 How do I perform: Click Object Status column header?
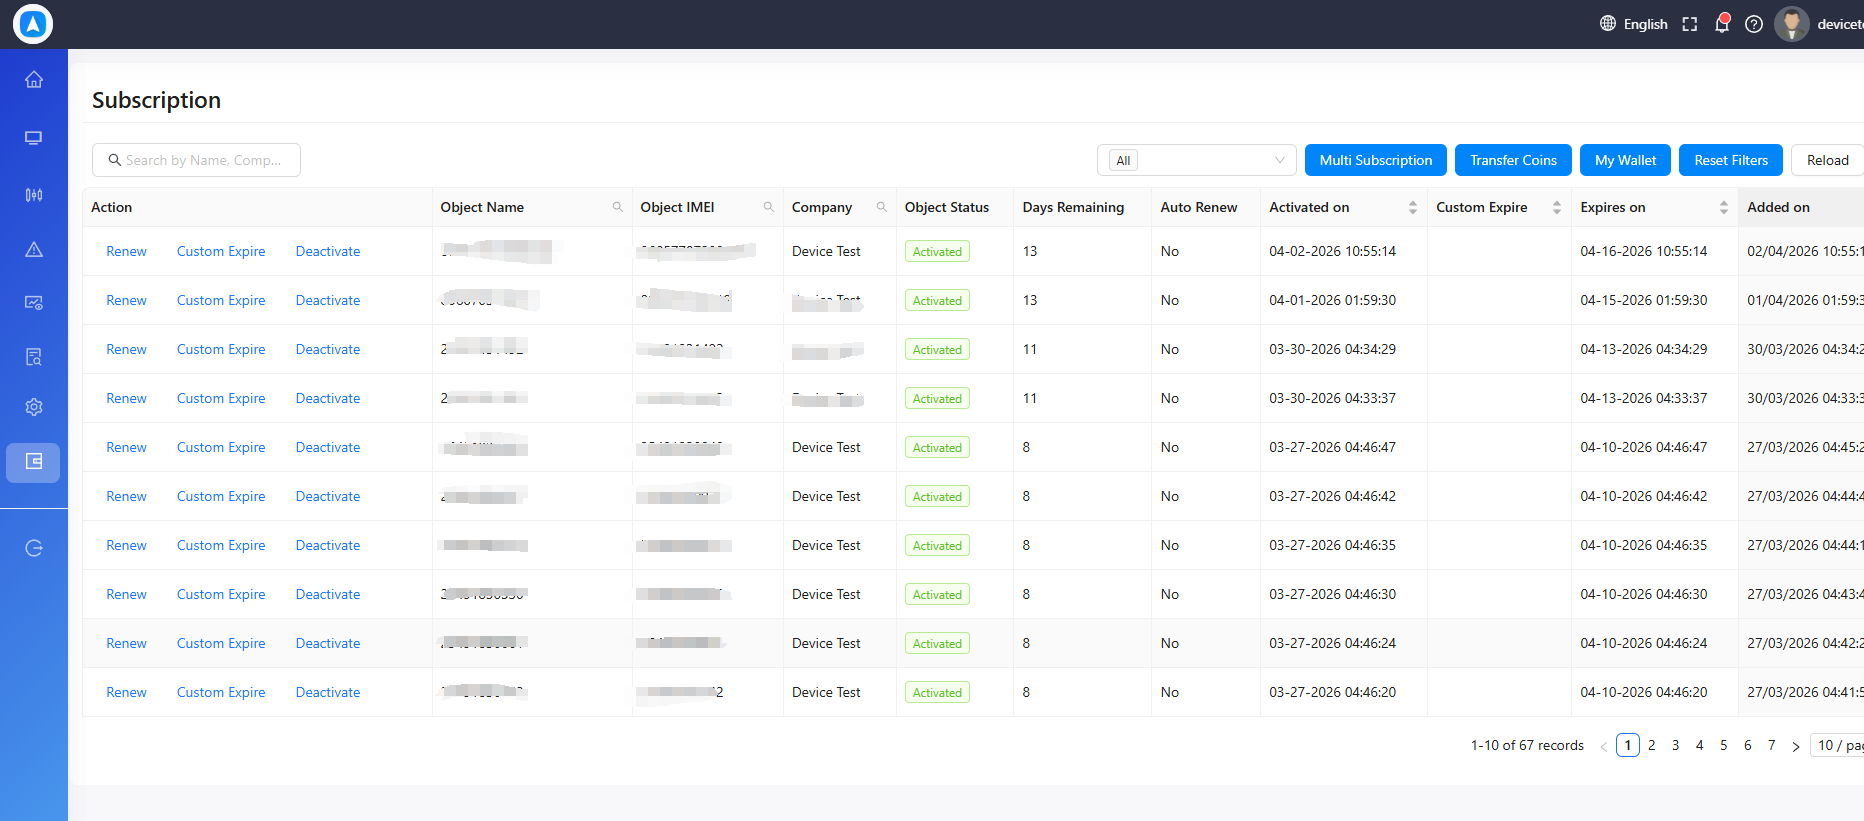tap(947, 207)
